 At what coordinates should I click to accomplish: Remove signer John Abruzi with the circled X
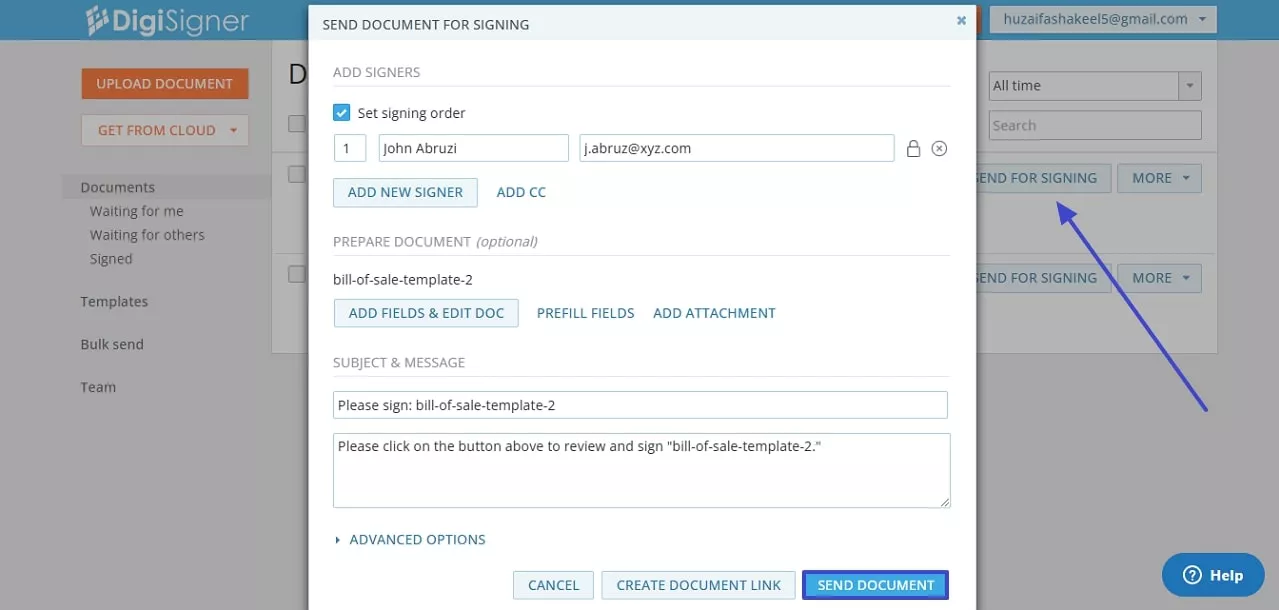point(939,149)
